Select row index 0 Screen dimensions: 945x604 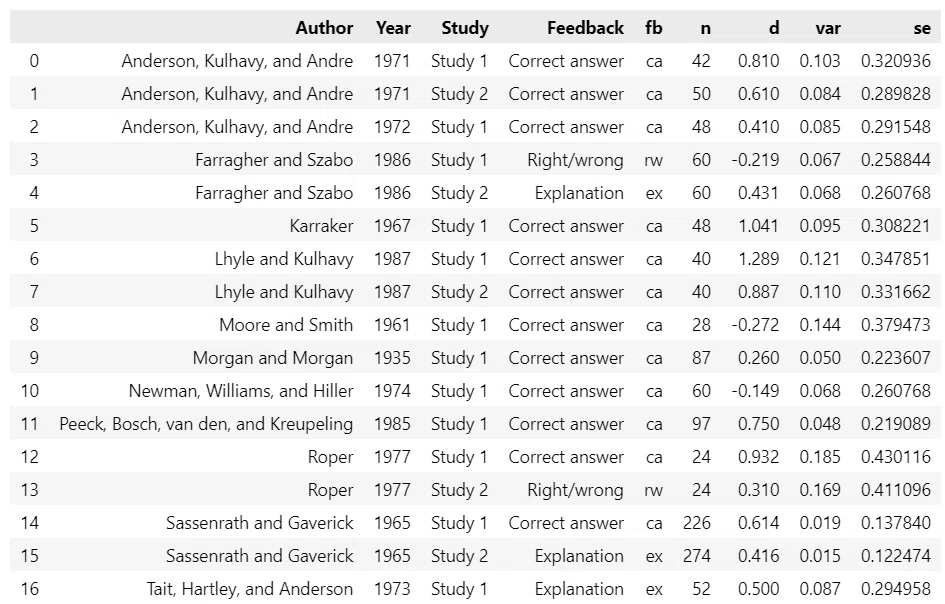(x=34, y=61)
